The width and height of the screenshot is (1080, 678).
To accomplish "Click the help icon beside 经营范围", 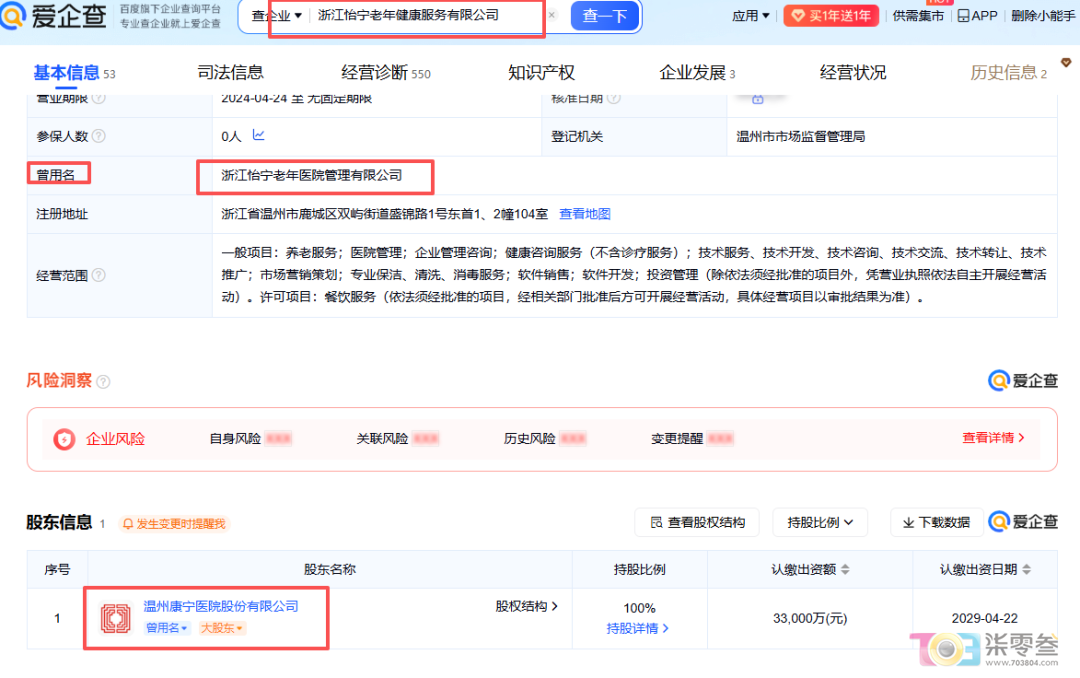I will (x=99, y=275).
